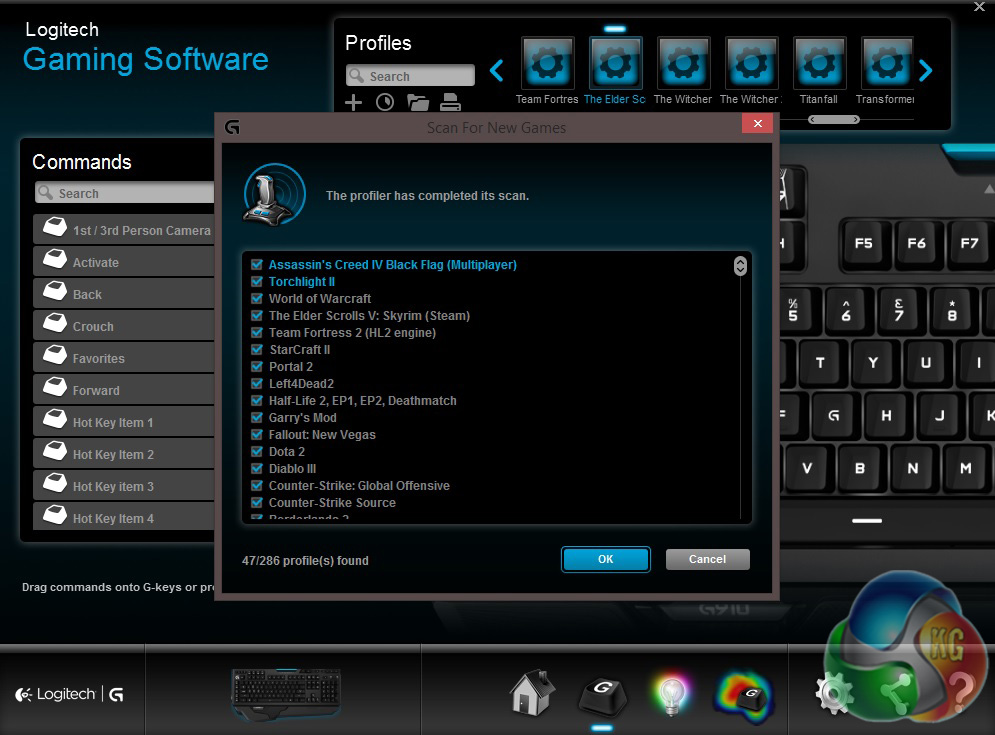Click the right arrow to scroll profiles
This screenshot has height=735, width=995.
[925, 70]
